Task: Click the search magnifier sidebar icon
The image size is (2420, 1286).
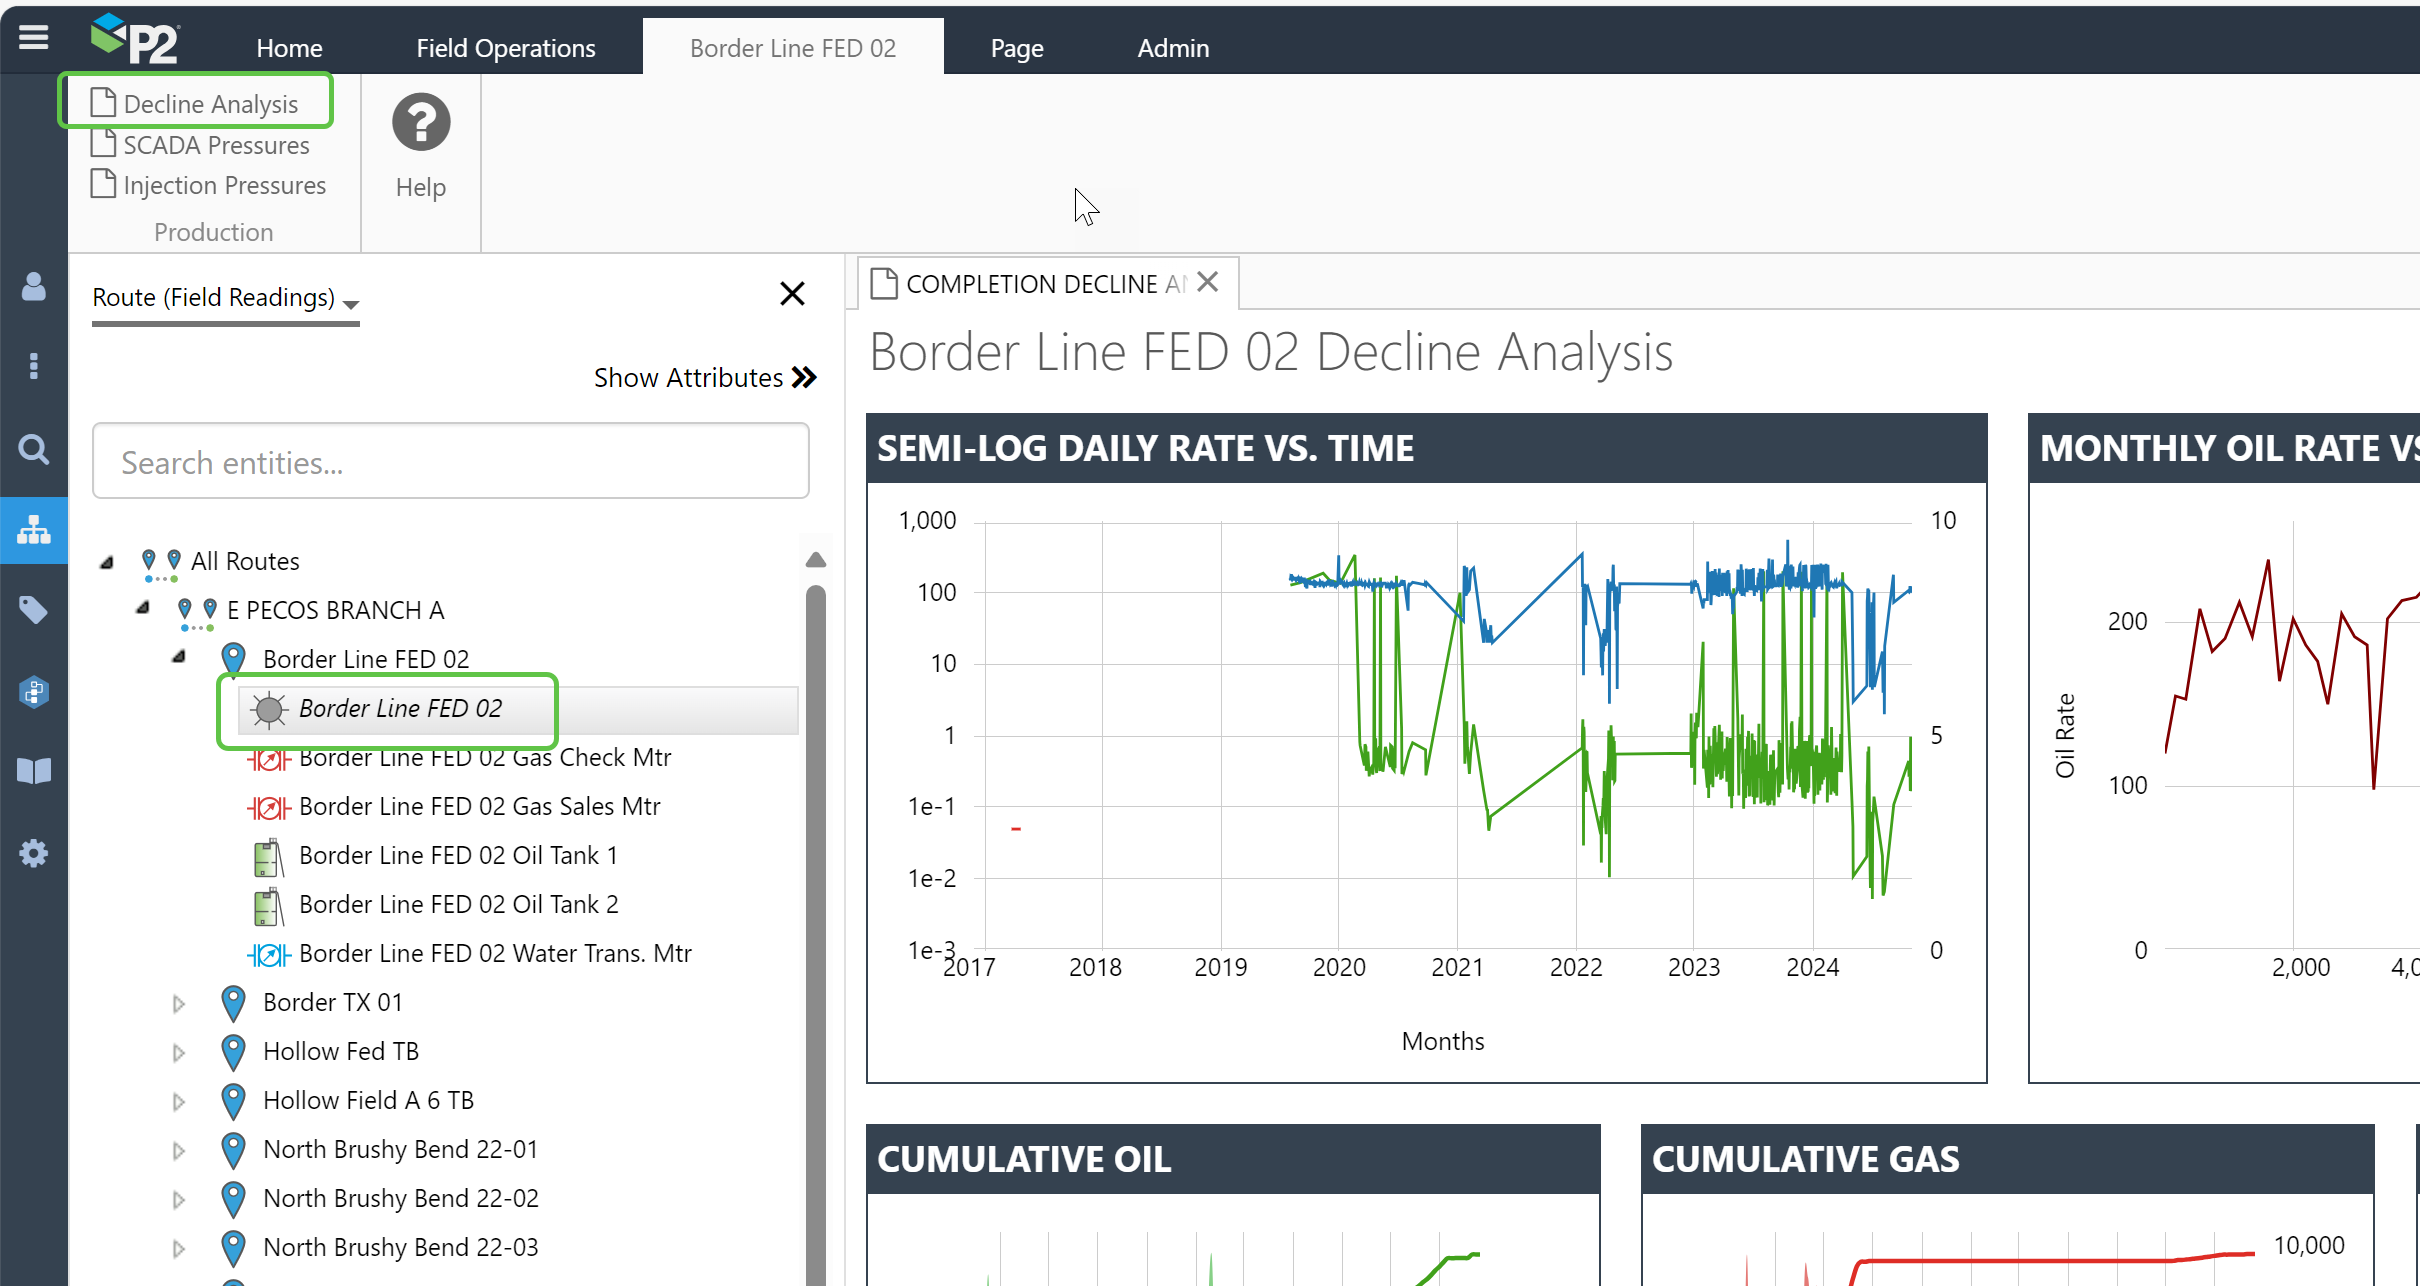Action: point(34,449)
